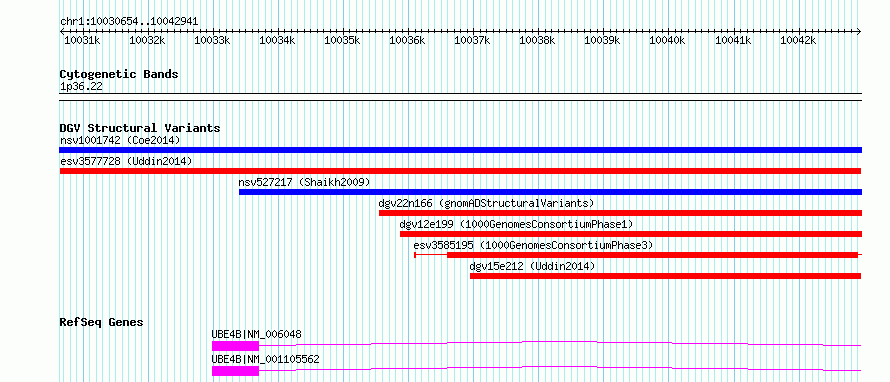Open the esv3585195 (1000GenomesConsortiumPhase3) label
Viewport: 890px width, 382px height.
(534, 245)
